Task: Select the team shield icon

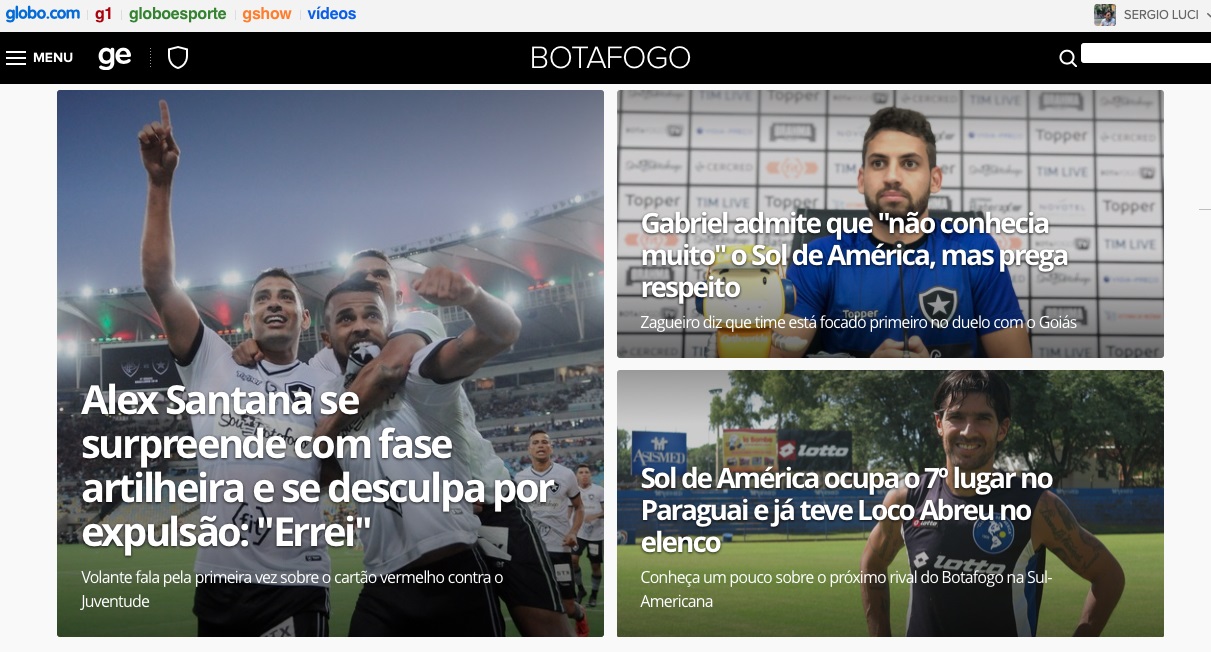Action: [178, 58]
